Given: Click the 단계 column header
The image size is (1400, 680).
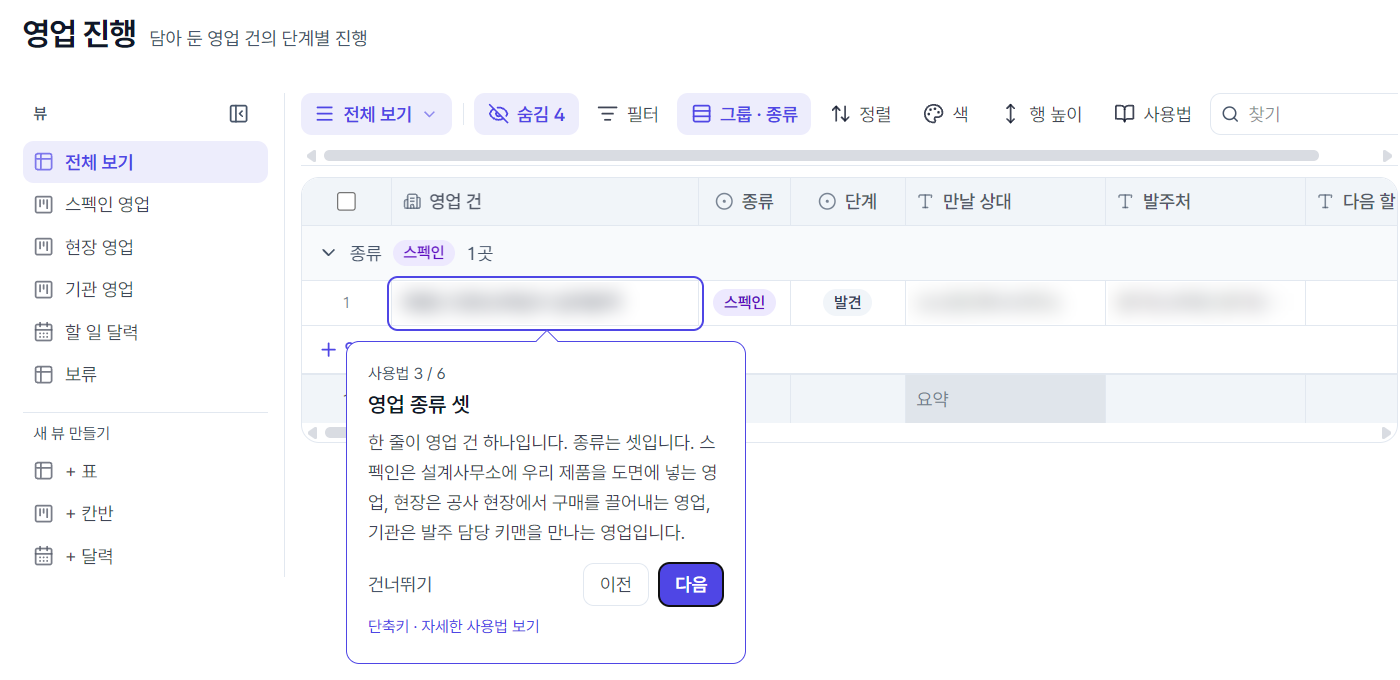Looking at the screenshot, I should click(848, 202).
